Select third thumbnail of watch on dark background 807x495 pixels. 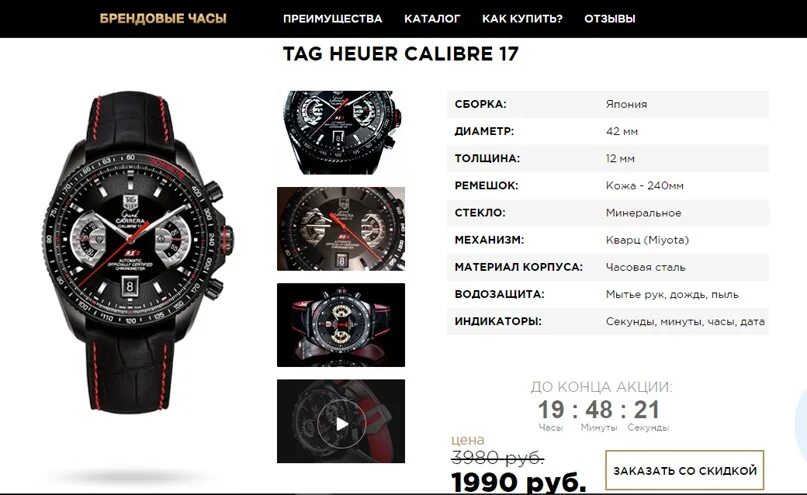tap(341, 325)
